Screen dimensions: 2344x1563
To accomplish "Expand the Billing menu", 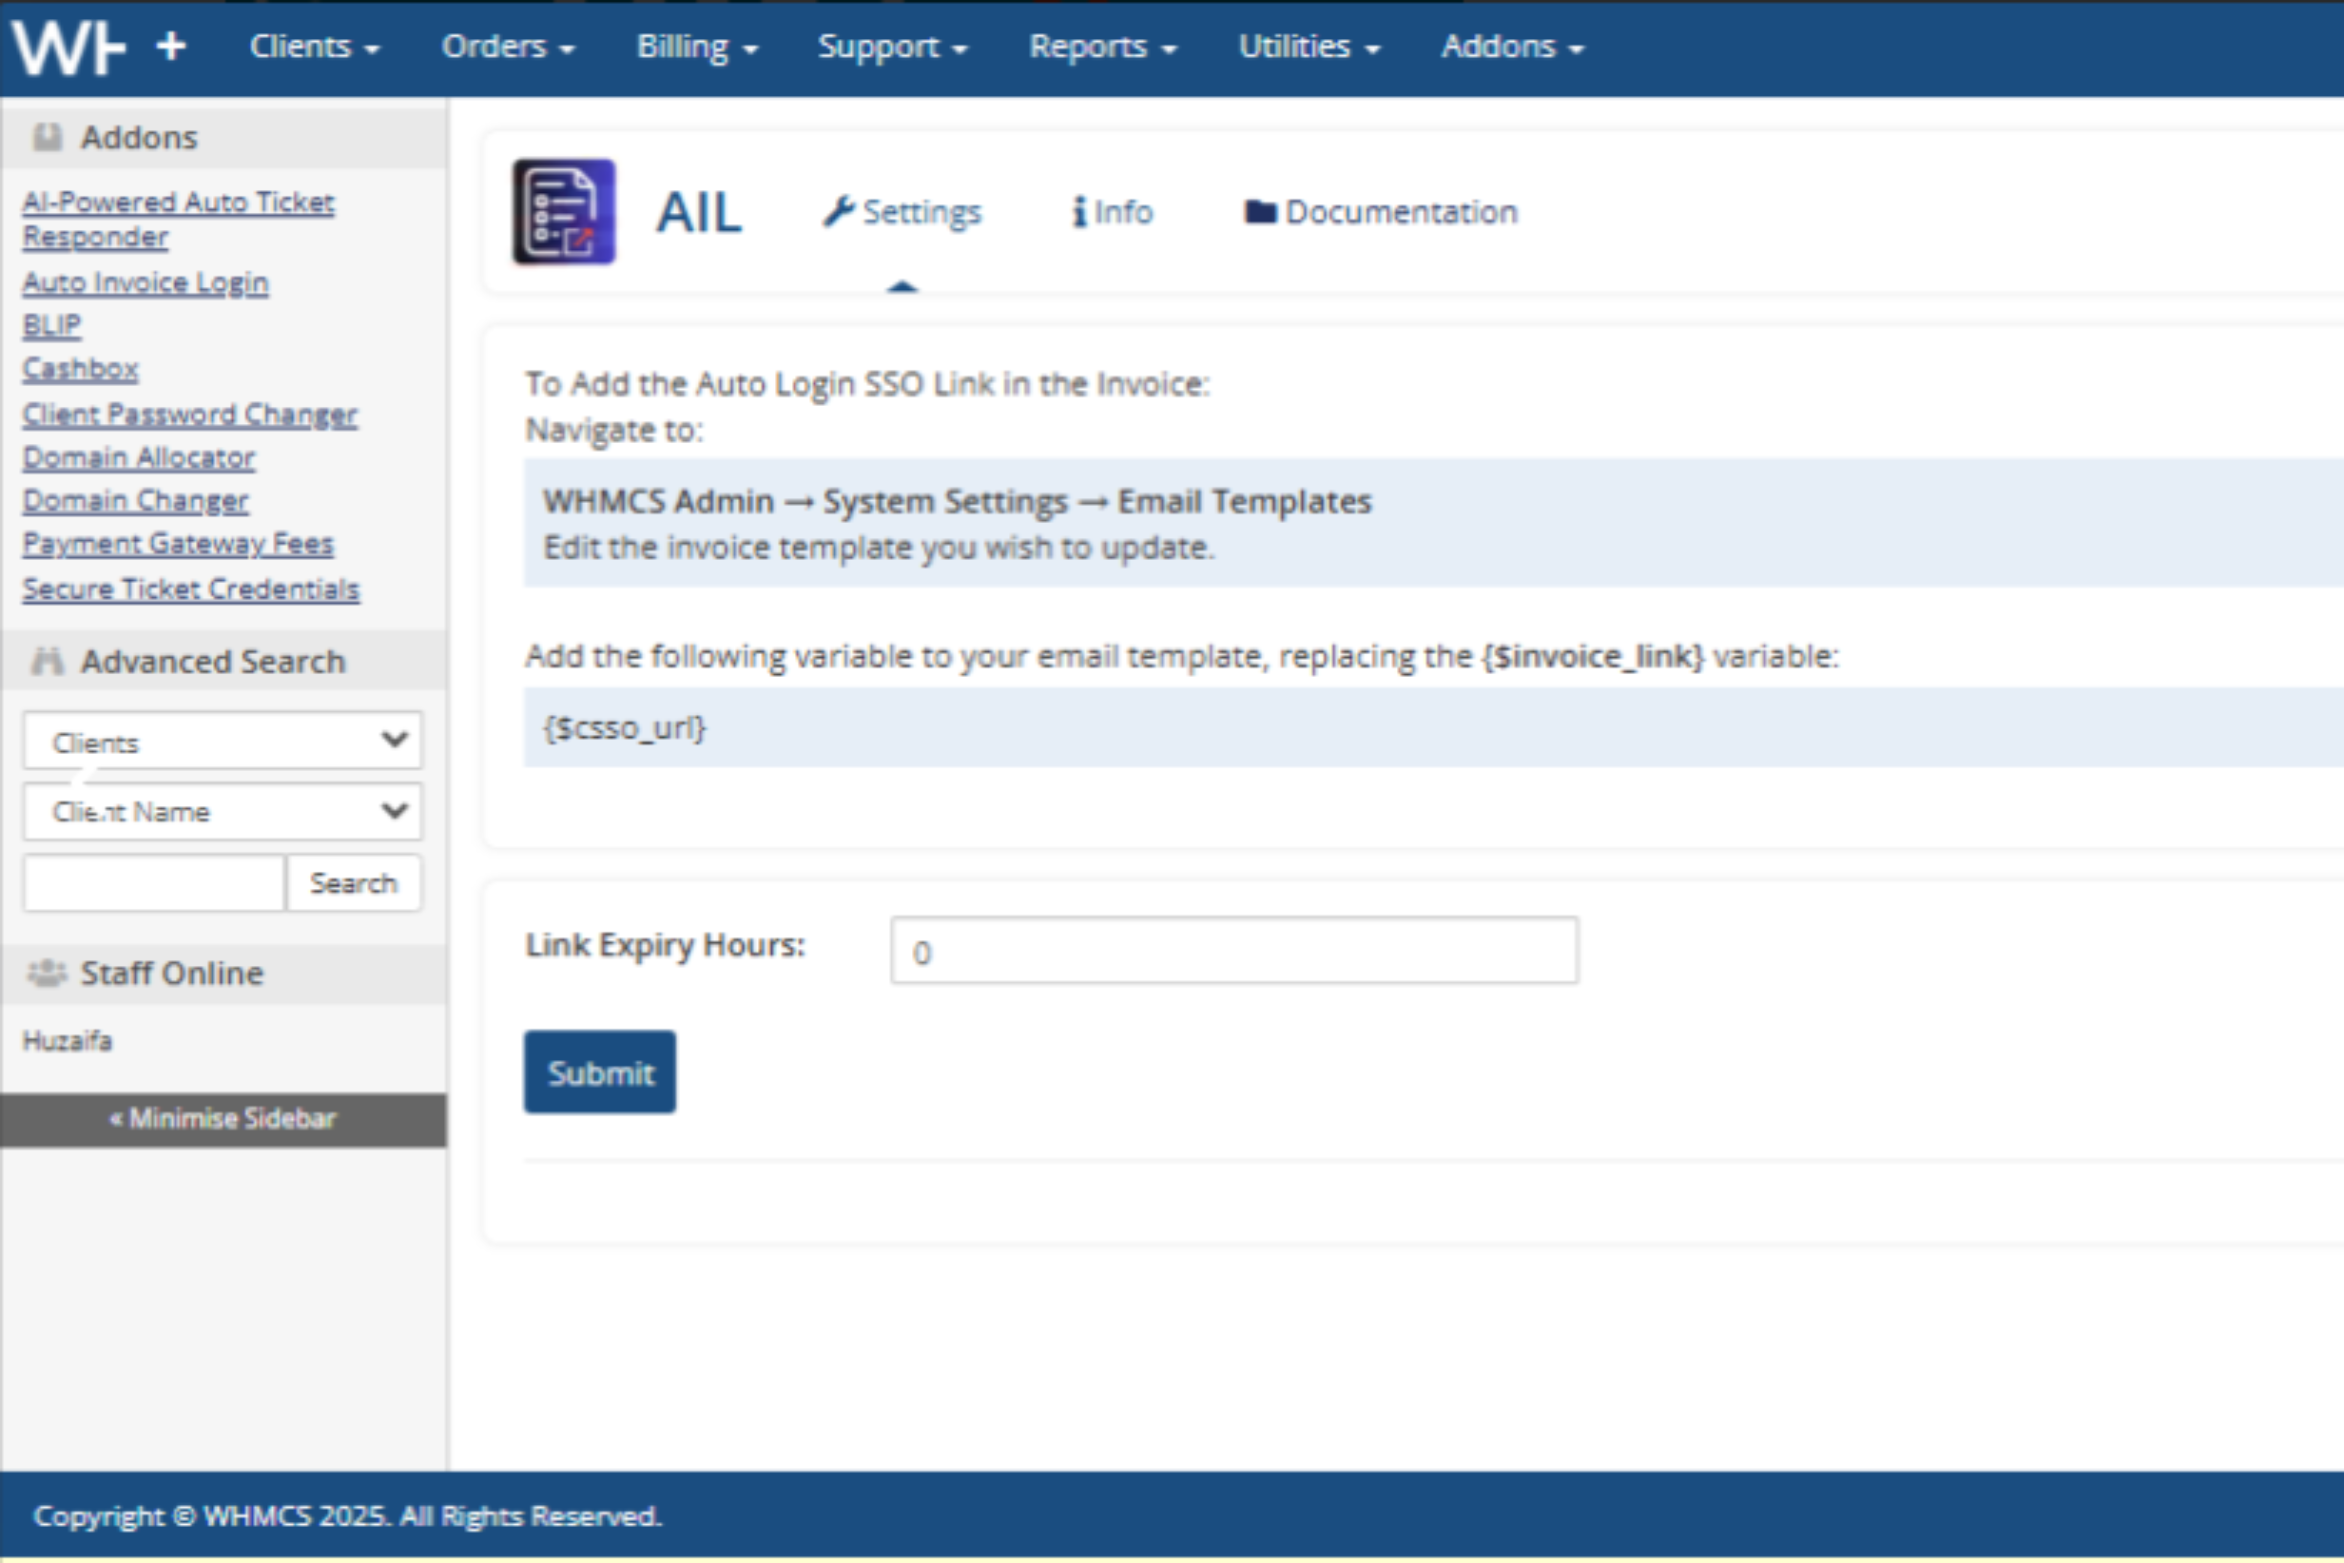I will (696, 47).
